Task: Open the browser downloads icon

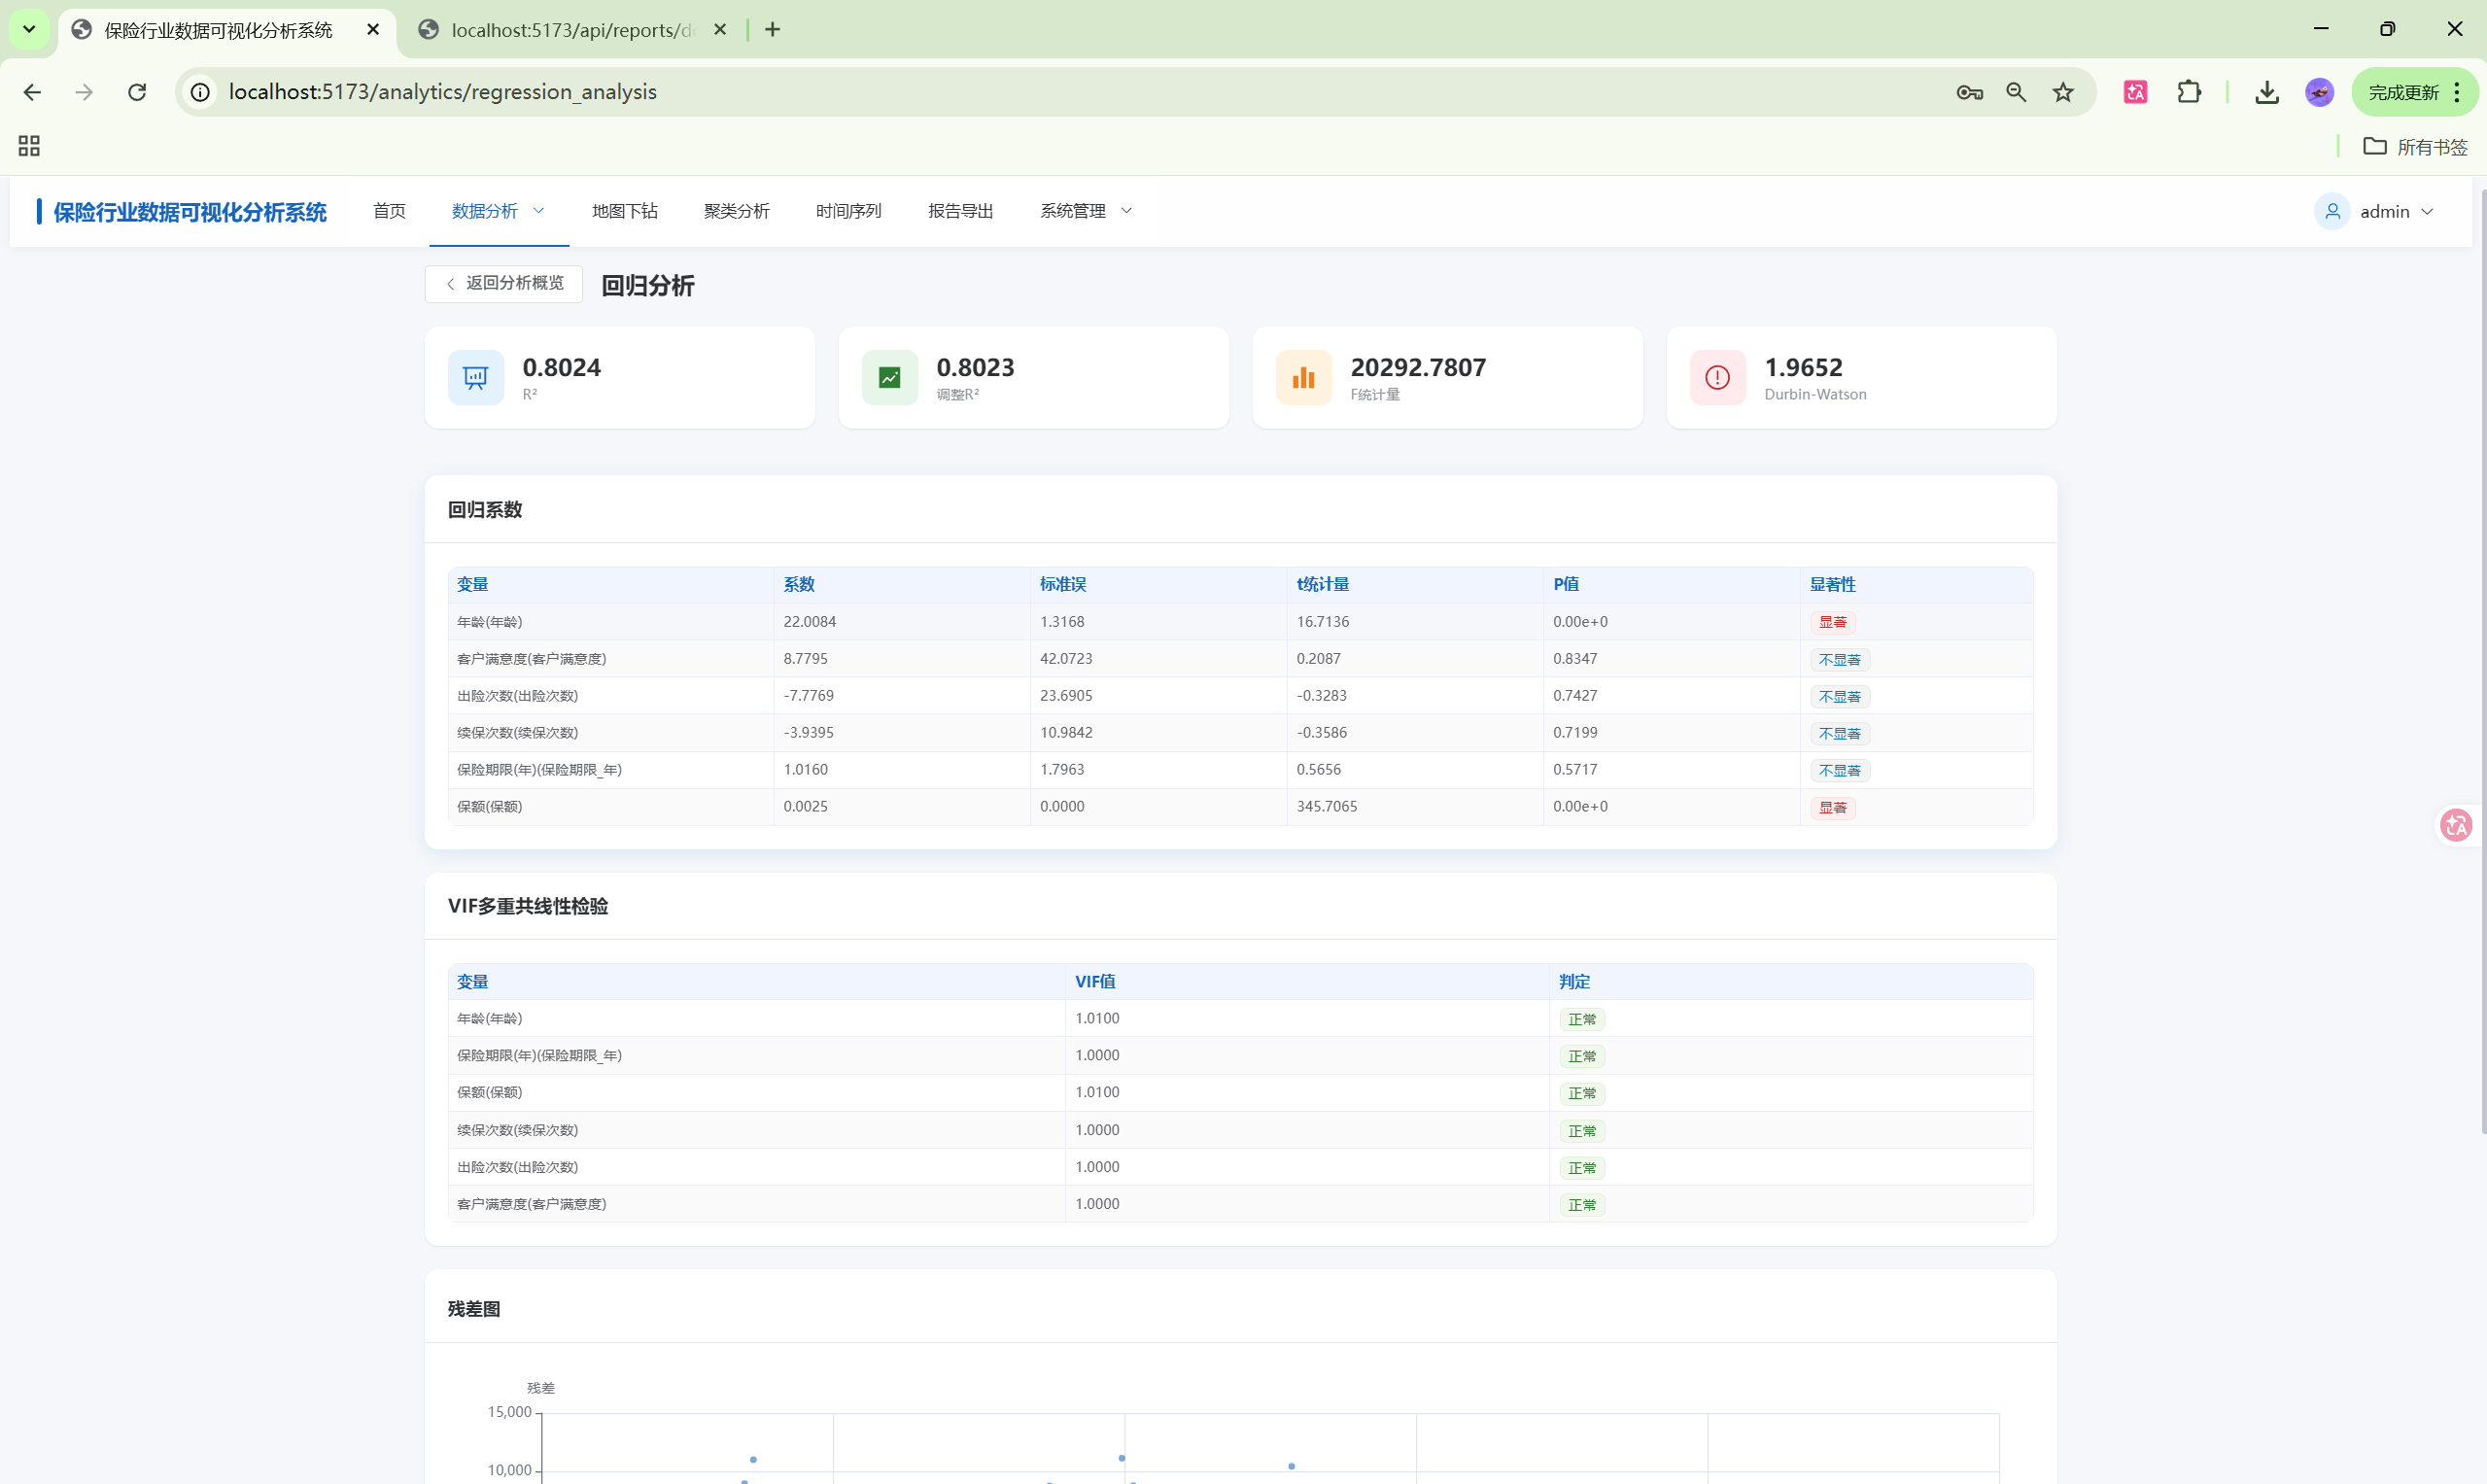Action: (2266, 92)
